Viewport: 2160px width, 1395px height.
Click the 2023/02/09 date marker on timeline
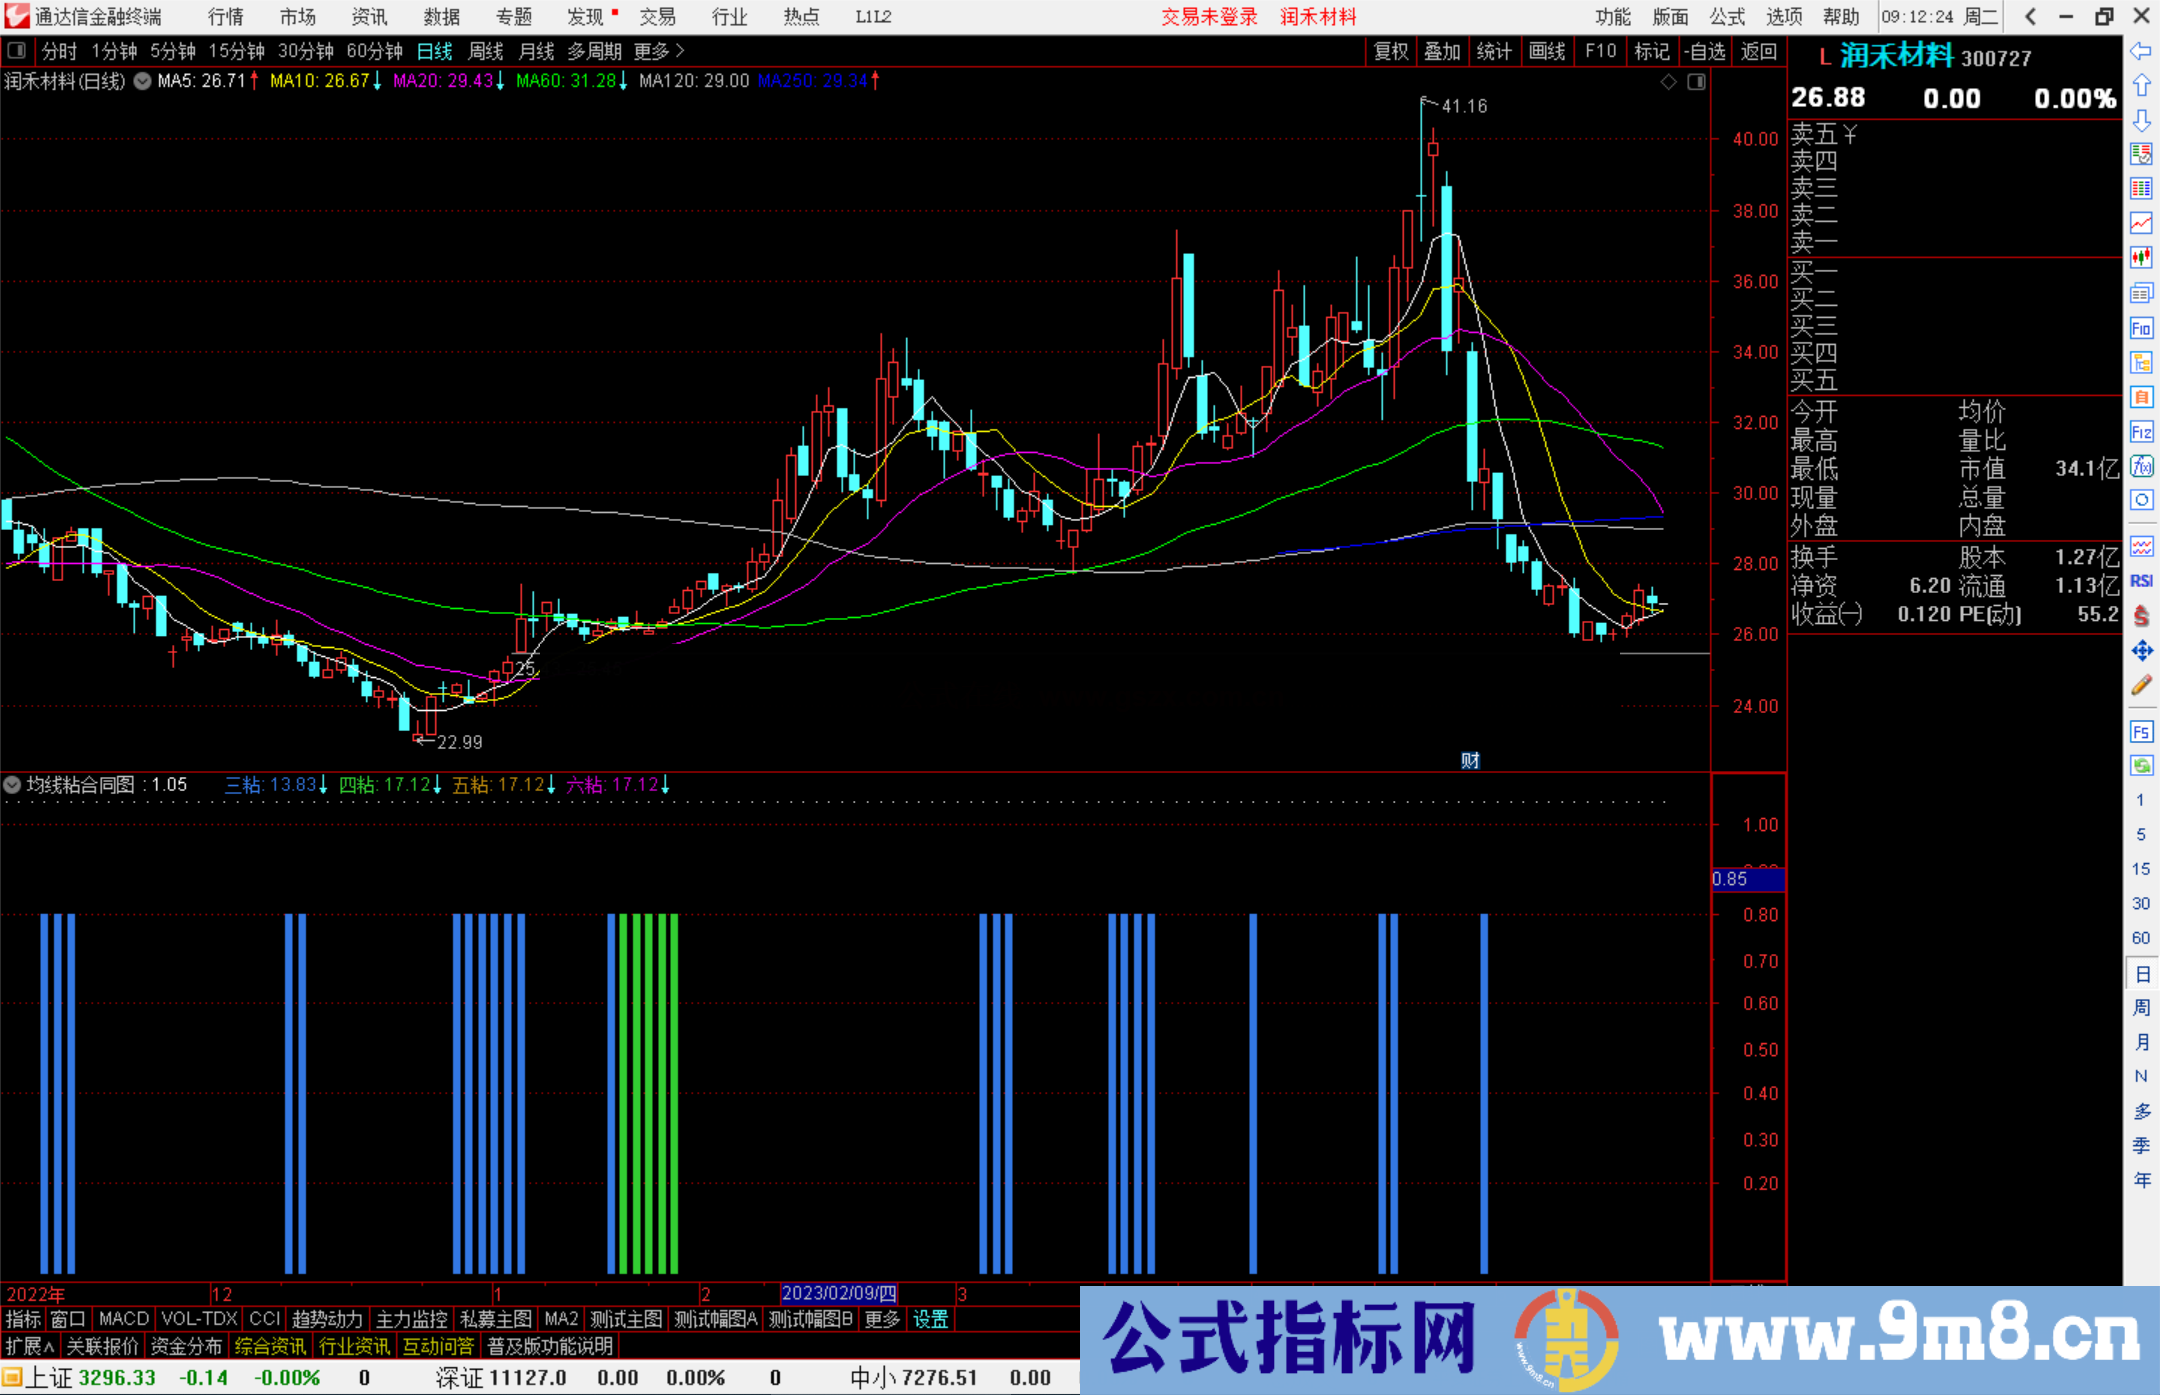(839, 1293)
